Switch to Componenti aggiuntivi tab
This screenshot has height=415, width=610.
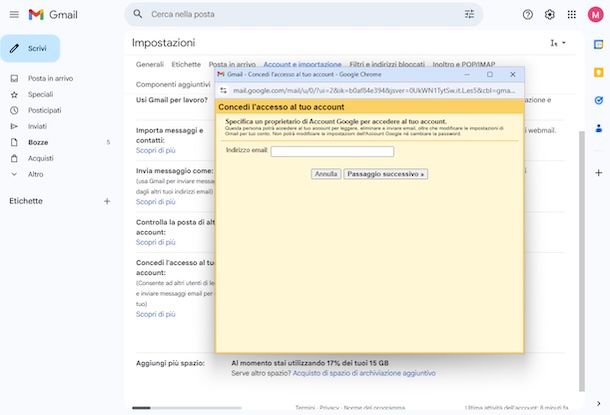173,84
